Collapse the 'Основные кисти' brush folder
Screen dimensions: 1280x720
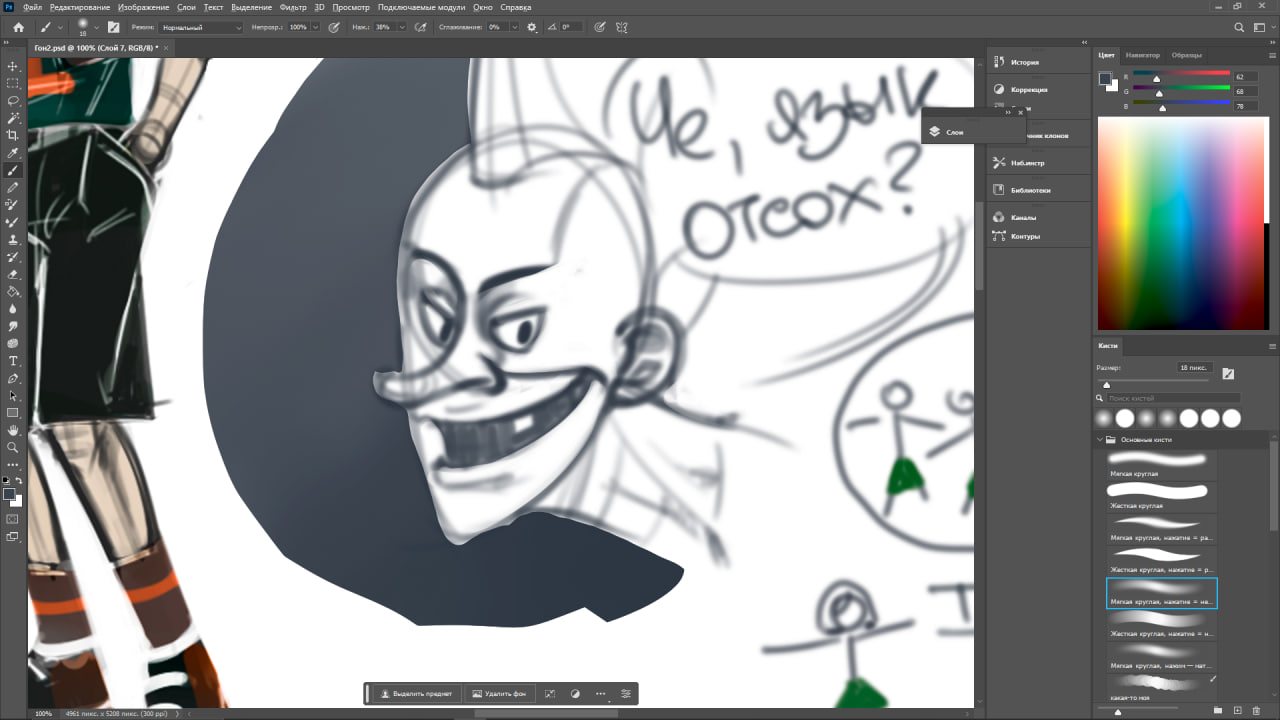click(1101, 440)
